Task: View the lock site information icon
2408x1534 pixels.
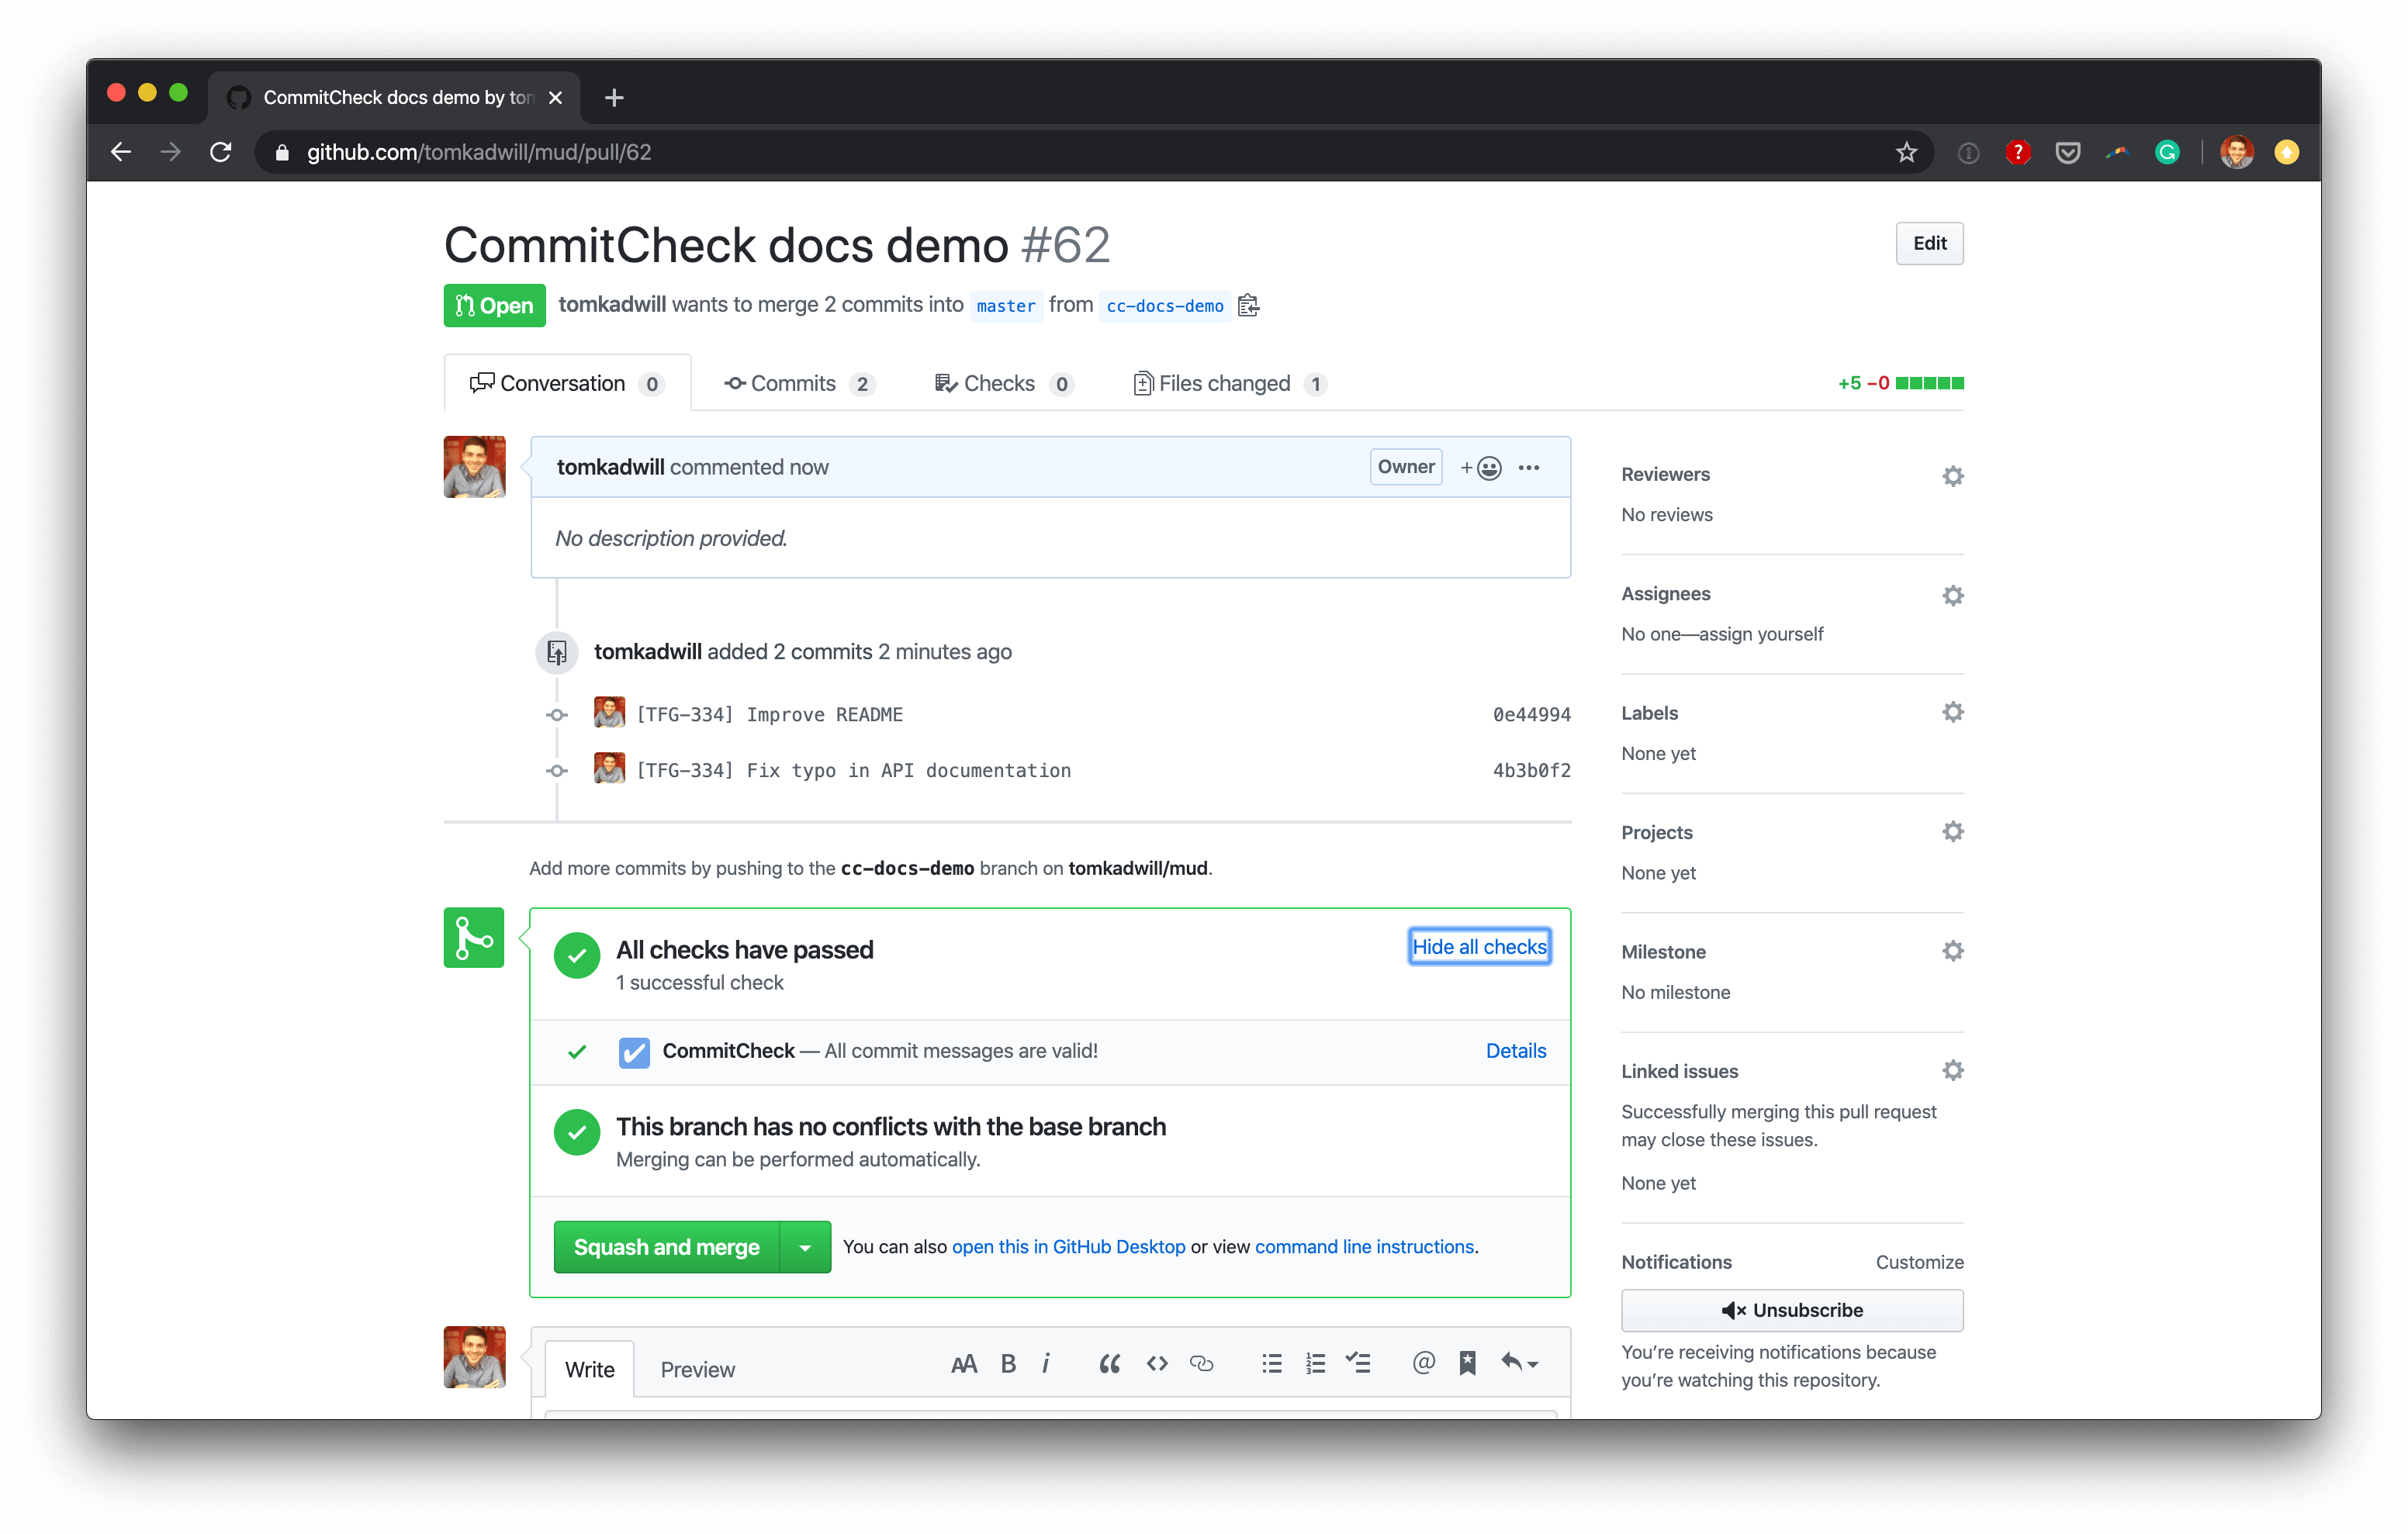Action: point(282,152)
